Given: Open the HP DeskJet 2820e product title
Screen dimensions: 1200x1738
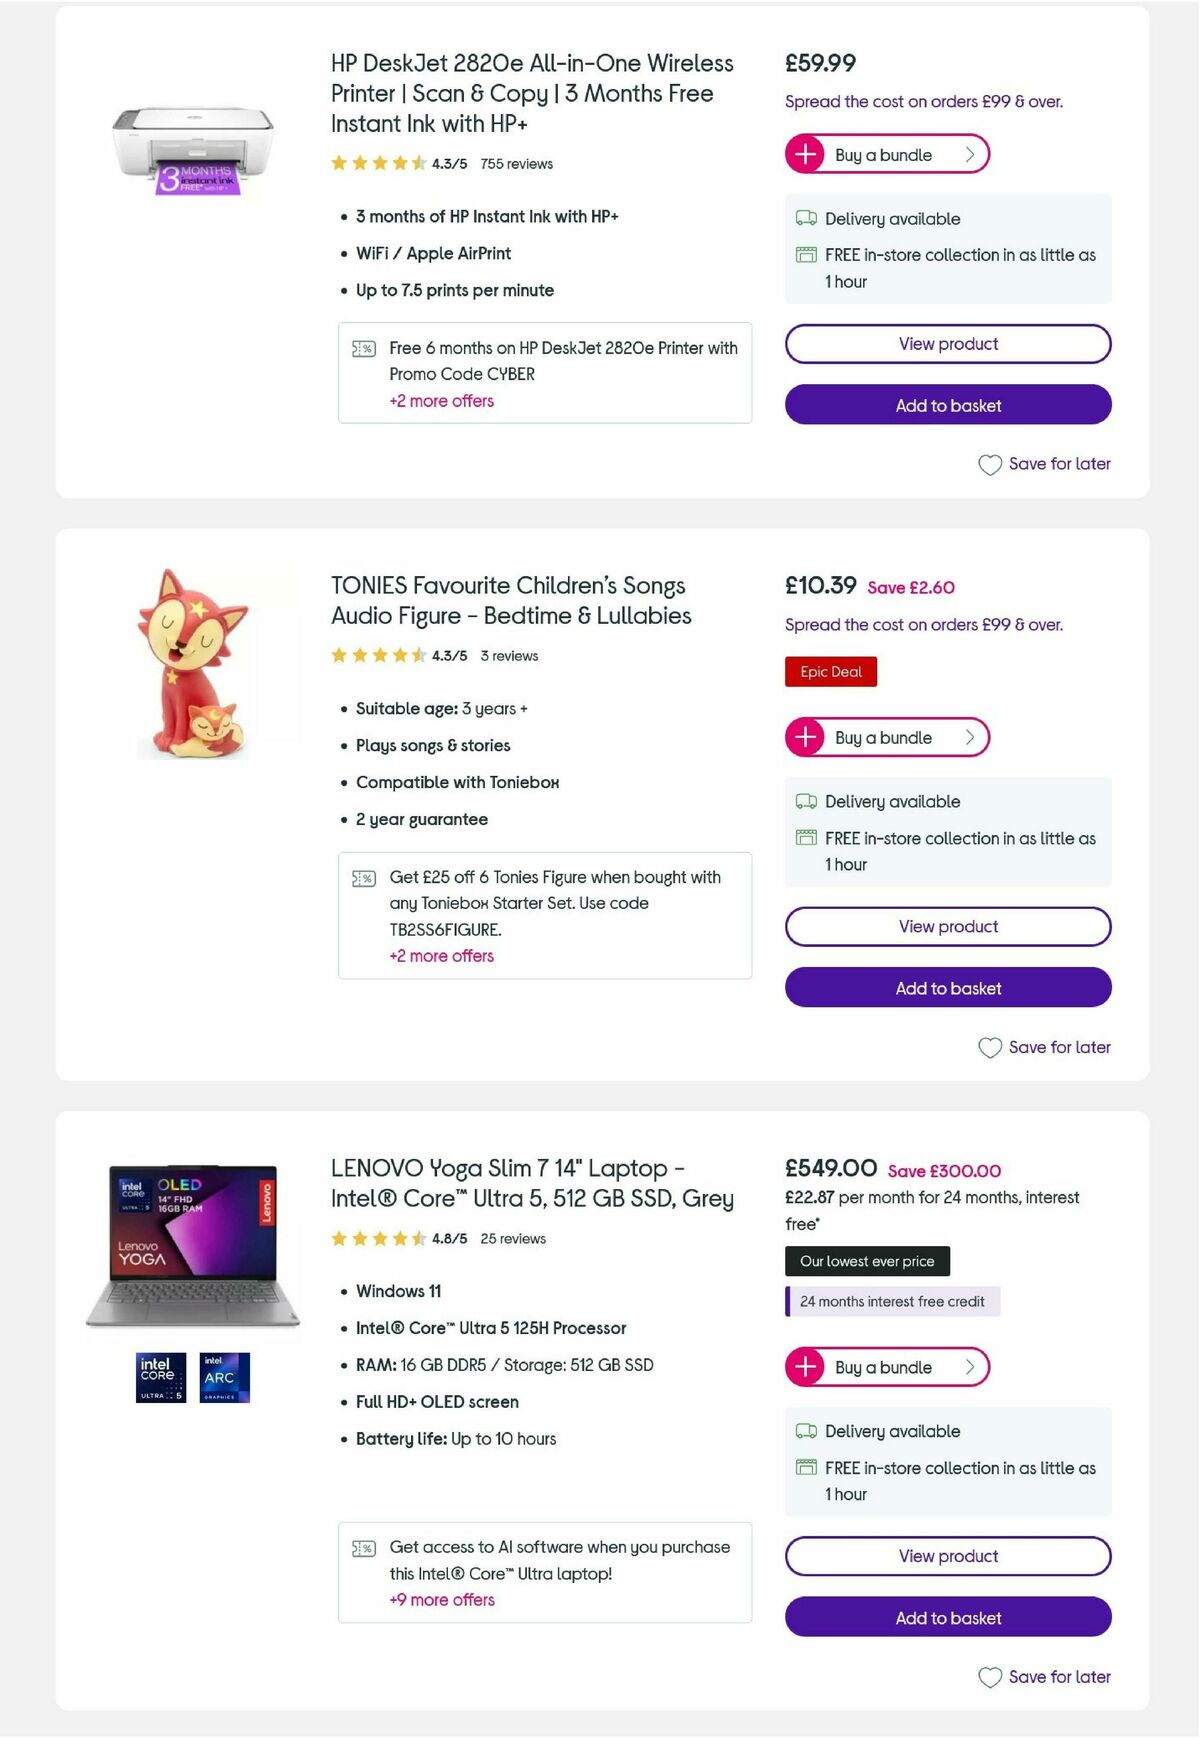Looking at the screenshot, I should tap(531, 93).
